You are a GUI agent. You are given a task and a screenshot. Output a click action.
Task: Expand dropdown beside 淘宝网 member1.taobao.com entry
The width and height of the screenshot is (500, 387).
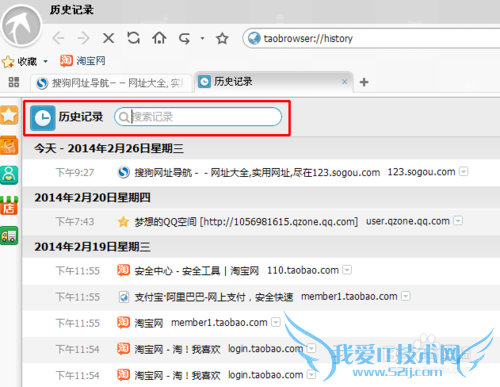[x=276, y=322]
